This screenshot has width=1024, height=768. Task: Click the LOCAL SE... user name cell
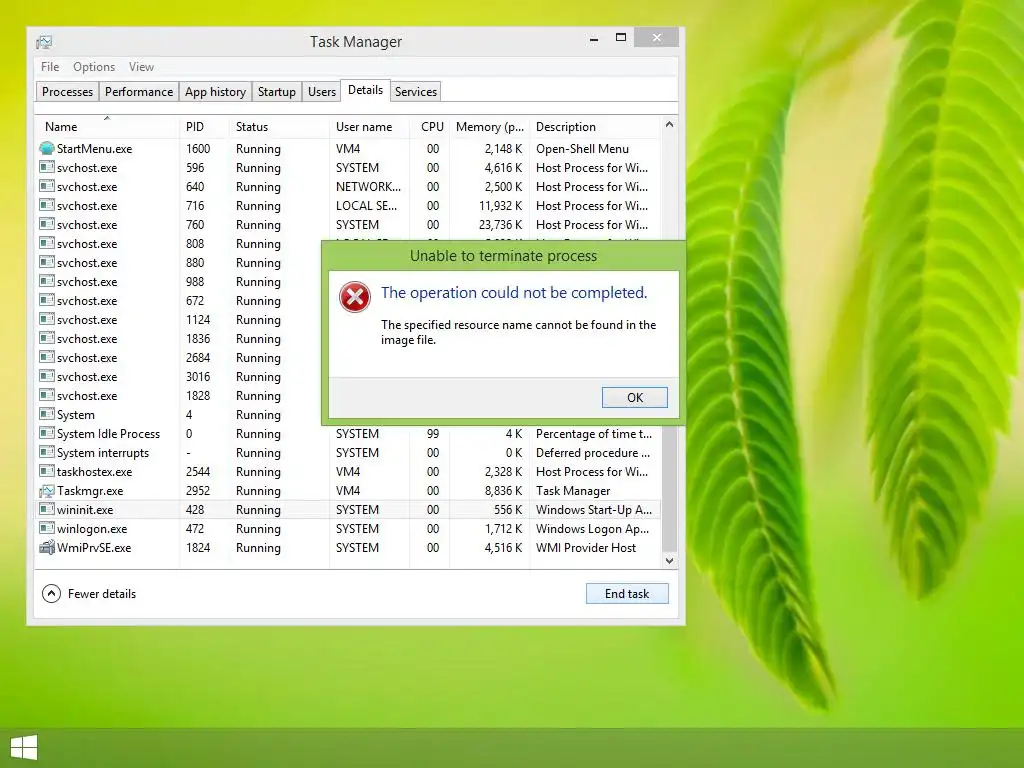pos(366,205)
